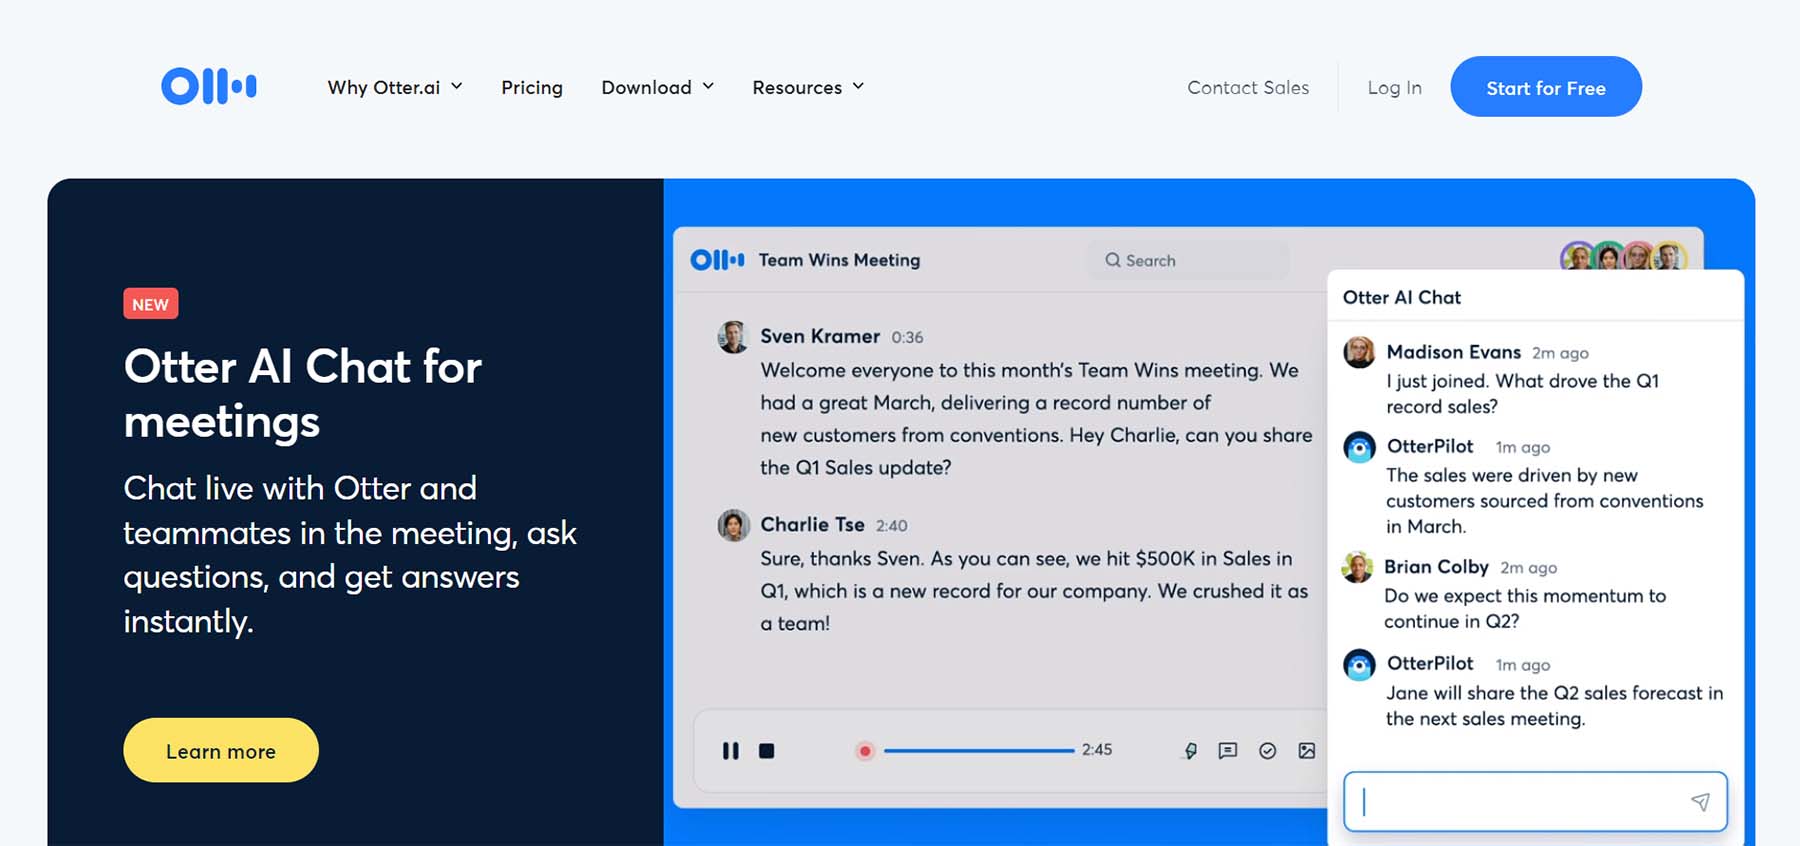This screenshot has width=1800, height=846.
Task: Click the 2:45 elapsed time in player
Action: tap(1097, 750)
